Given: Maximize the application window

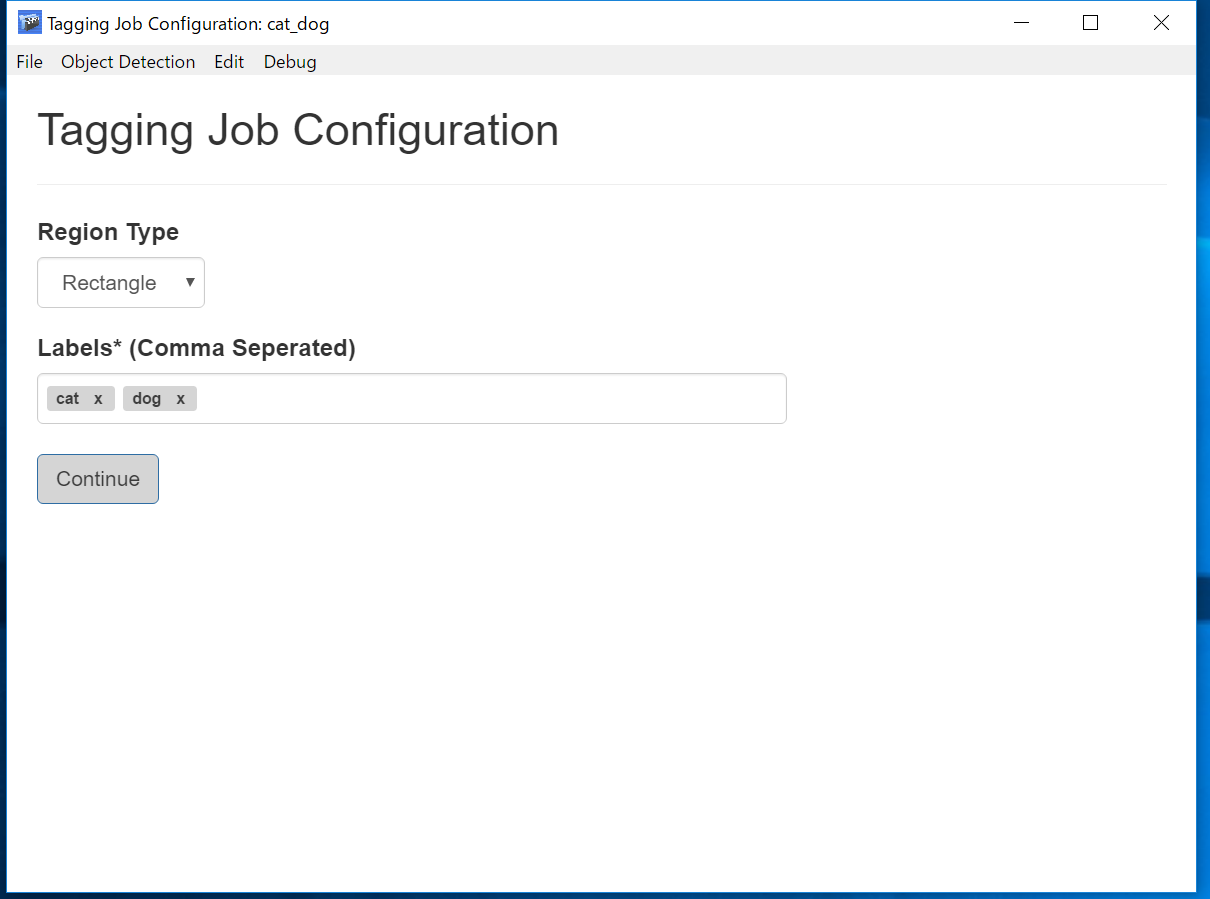Looking at the screenshot, I should pyautogui.click(x=1090, y=23).
